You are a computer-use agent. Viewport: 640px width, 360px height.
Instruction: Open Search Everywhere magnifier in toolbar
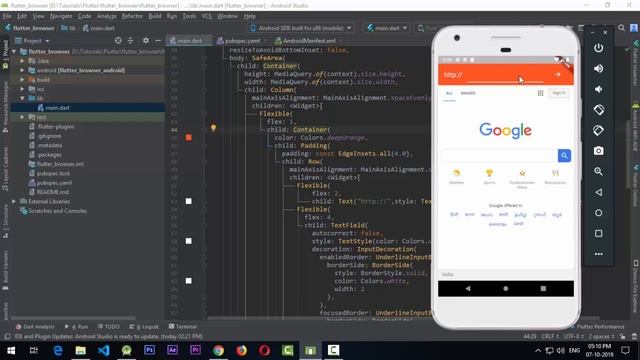pyautogui.click(x=621, y=28)
